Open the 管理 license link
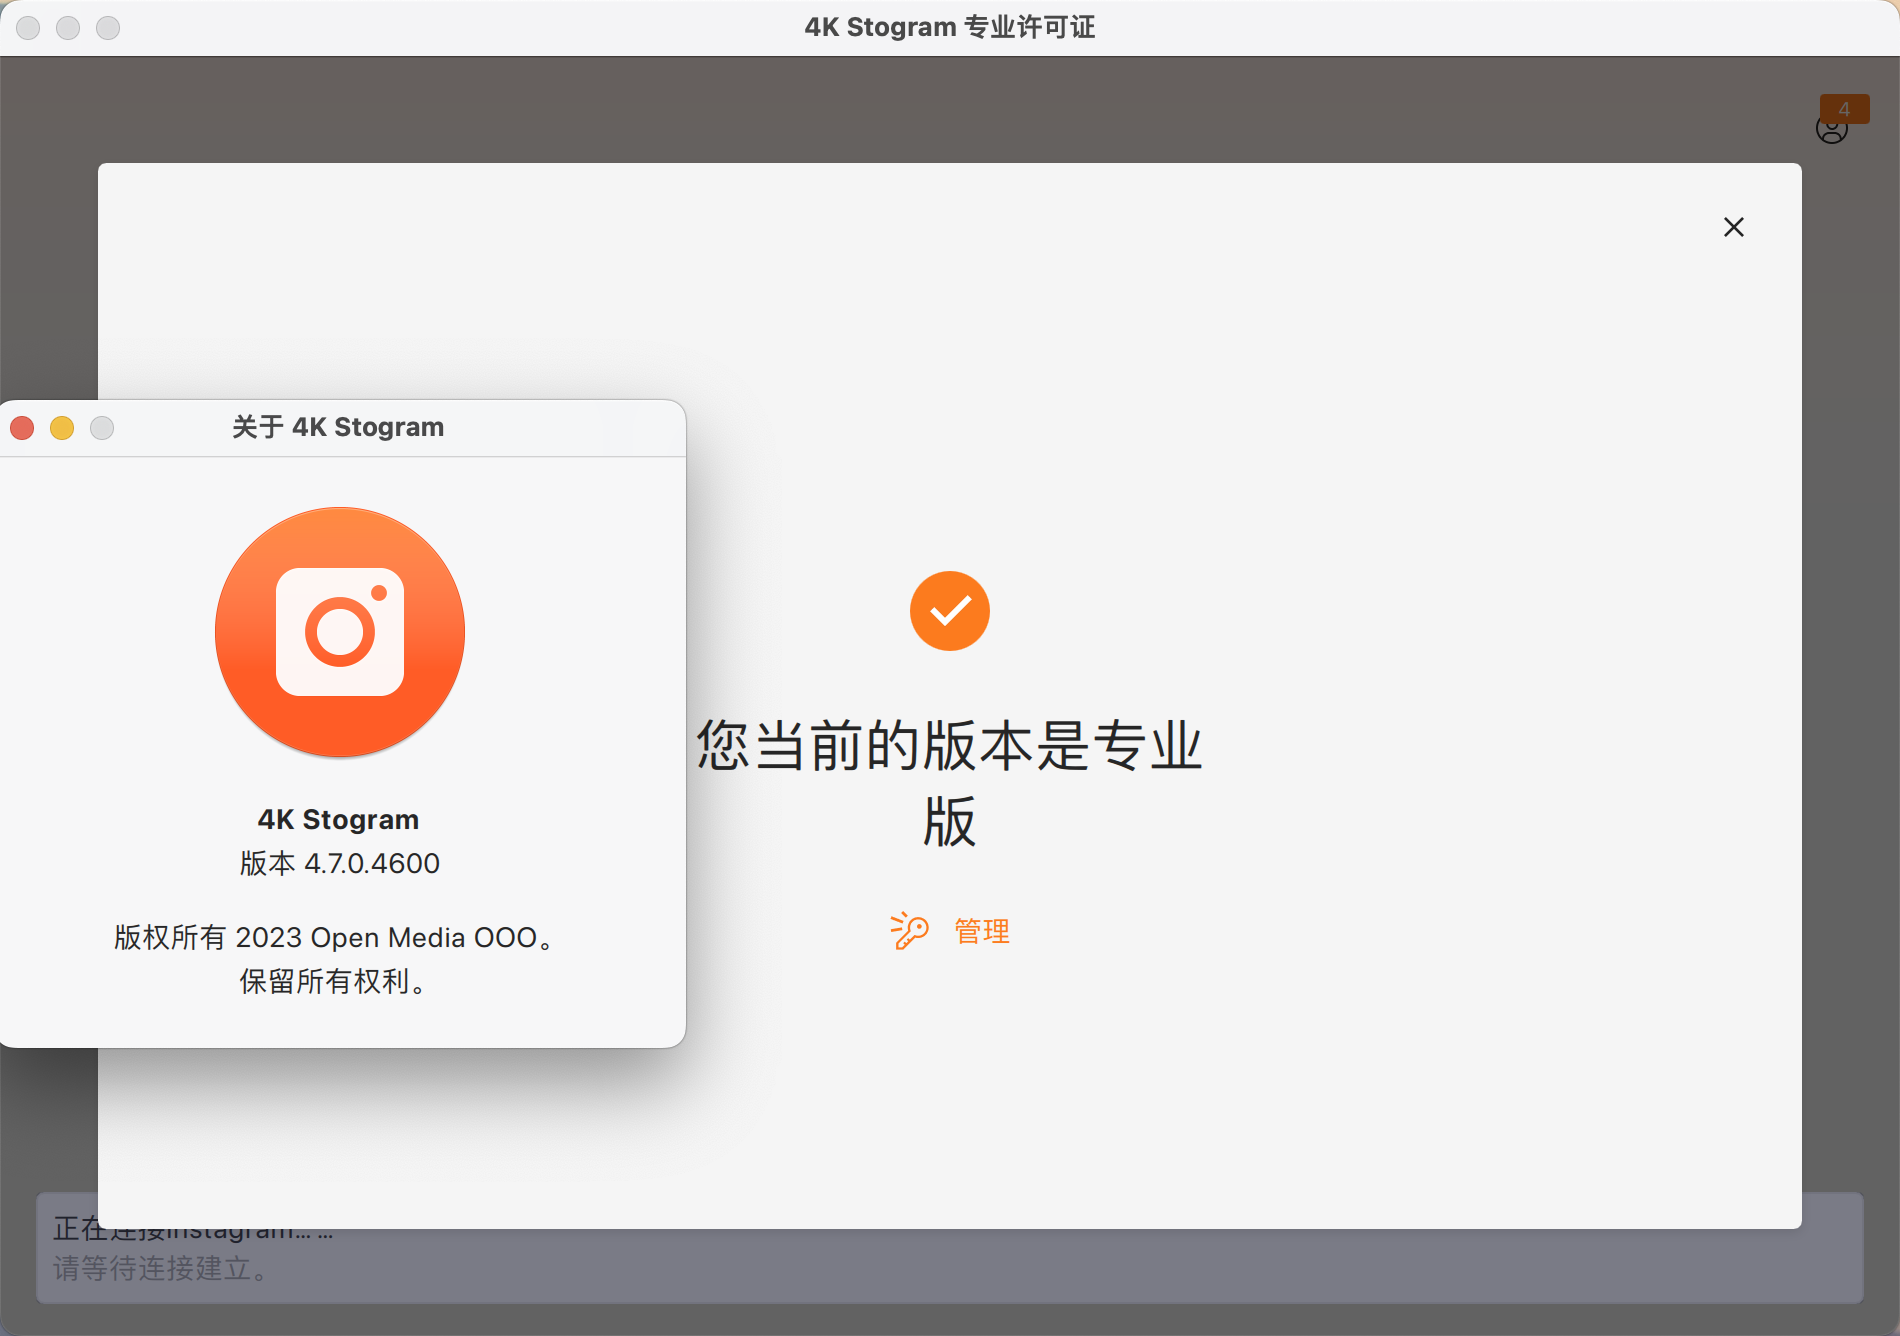This screenshot has width=1900, height=1336. click(982, 931)
